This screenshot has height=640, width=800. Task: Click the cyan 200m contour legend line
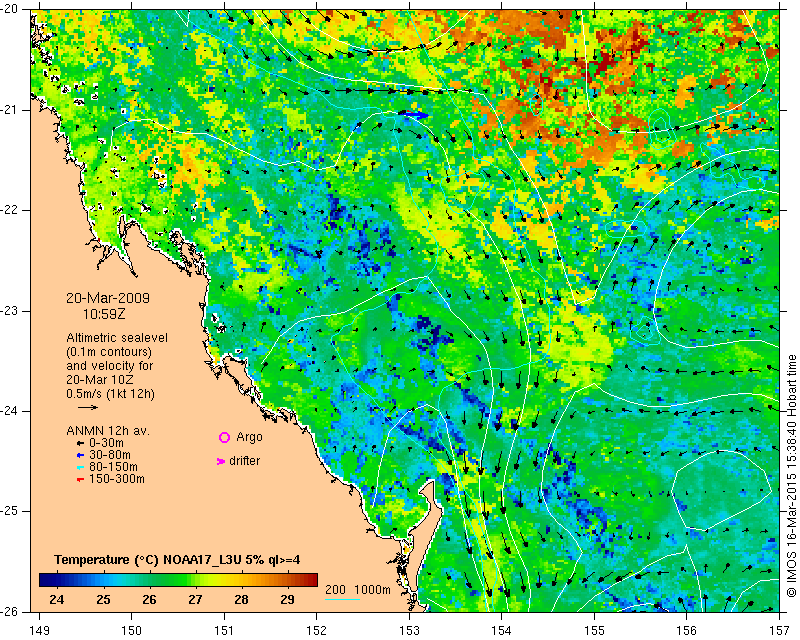click(342, 599)
